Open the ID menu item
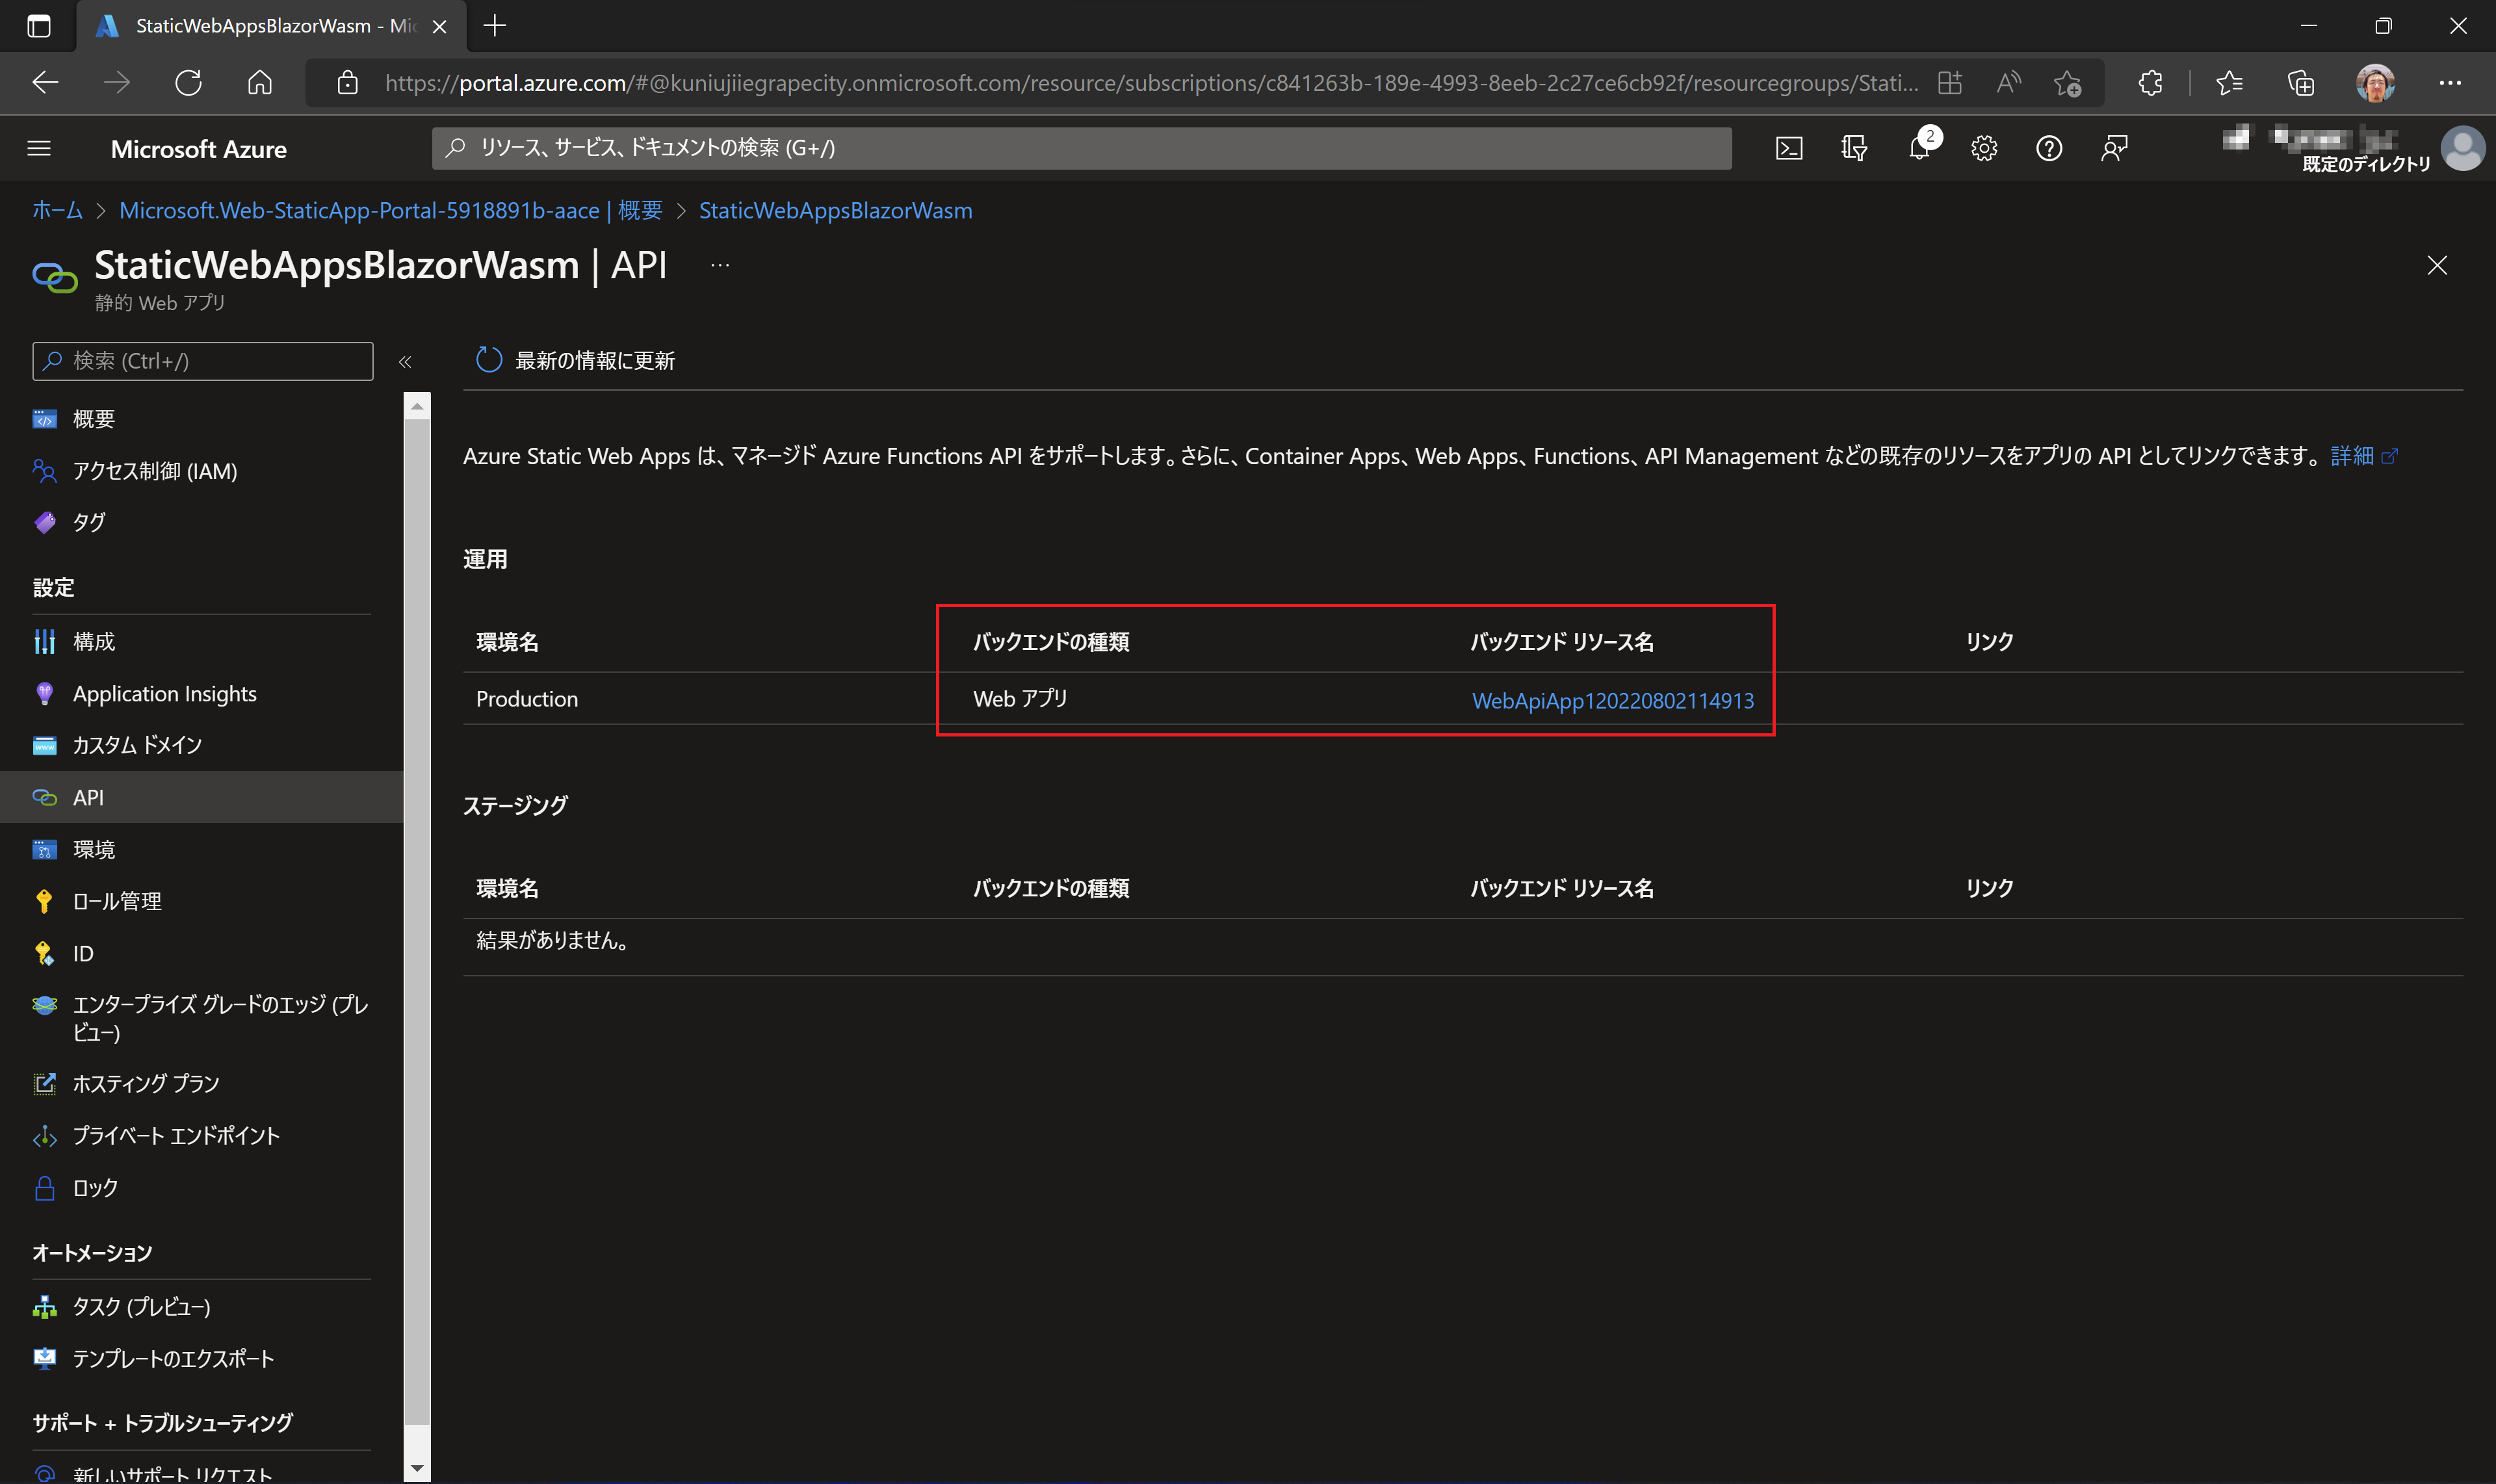The height and width of the screenshot is (1484, 2496). click(83, 953)
